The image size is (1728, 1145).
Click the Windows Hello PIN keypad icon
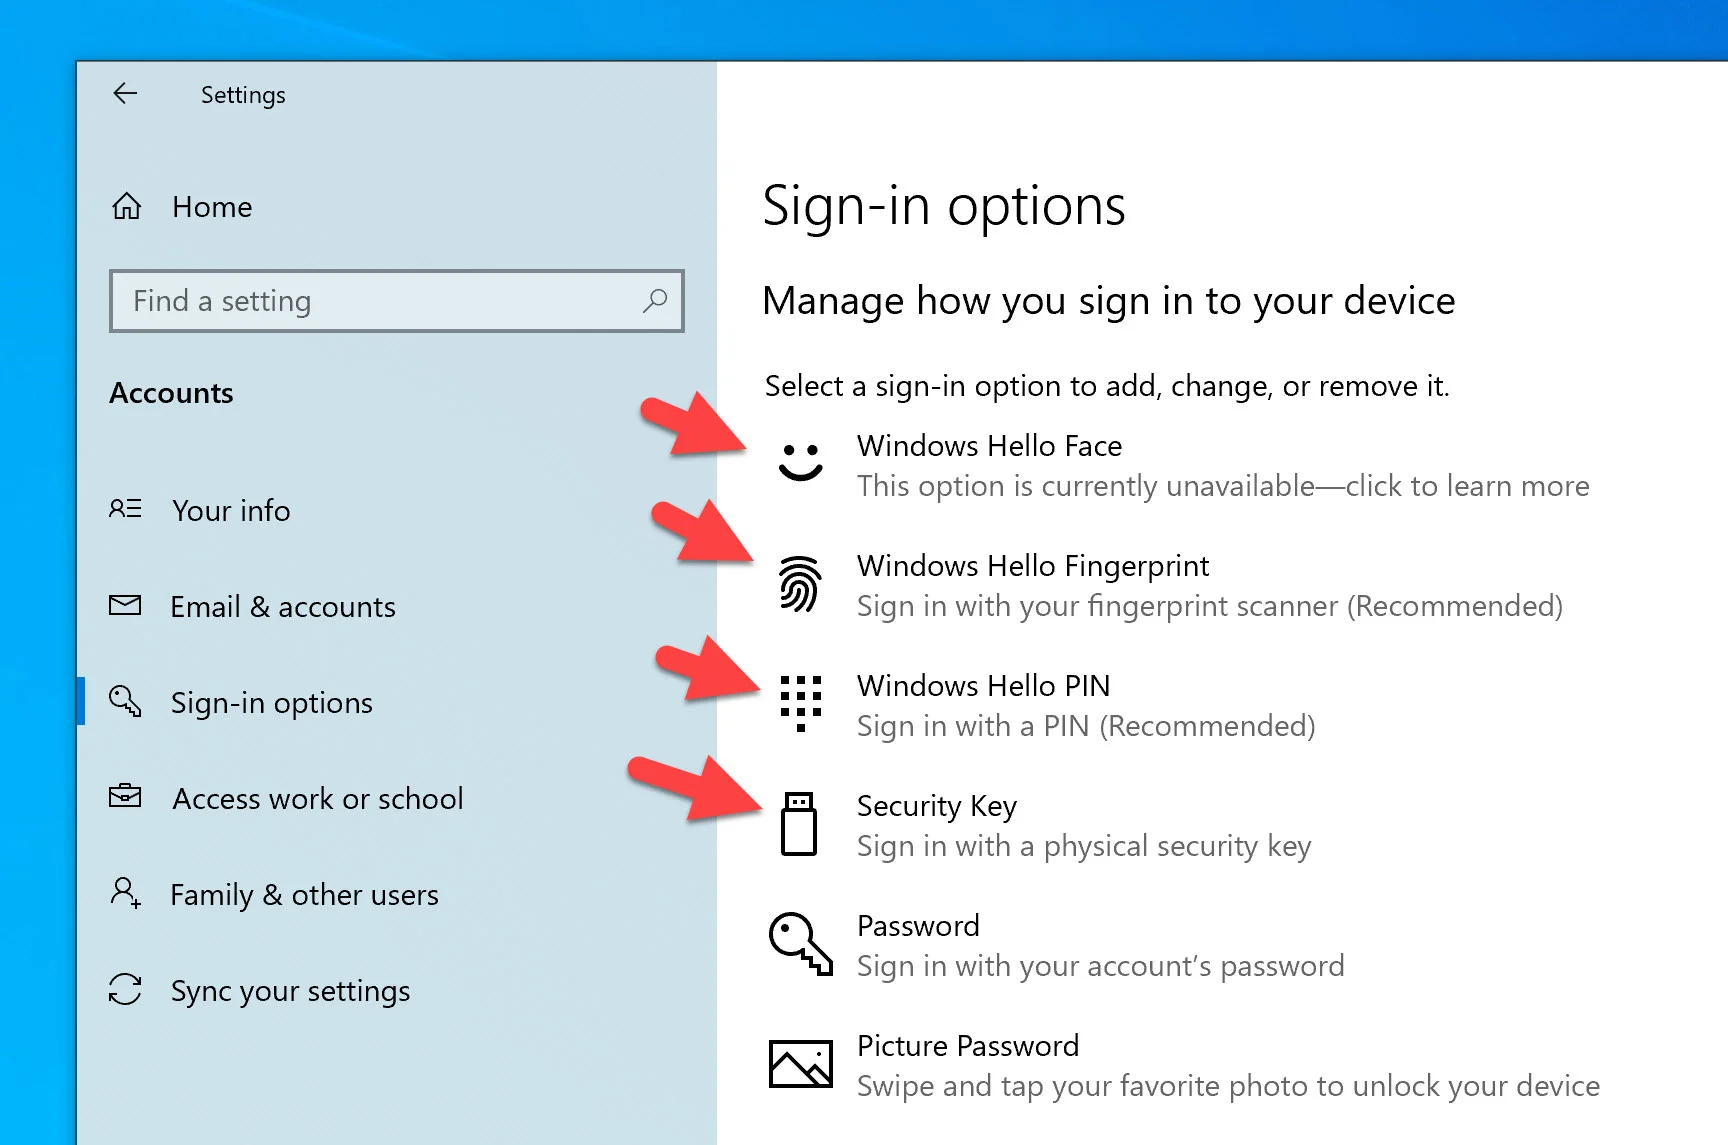pyautogui.click(x=800, y=703)
